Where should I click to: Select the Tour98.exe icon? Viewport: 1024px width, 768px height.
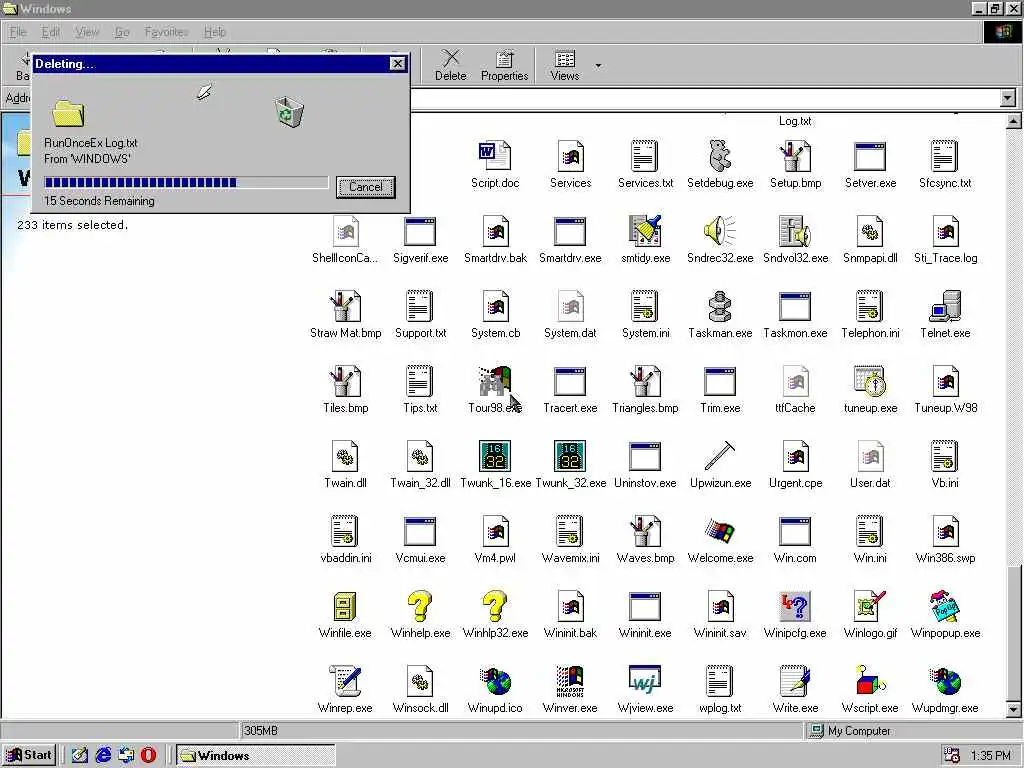(494, 381)
